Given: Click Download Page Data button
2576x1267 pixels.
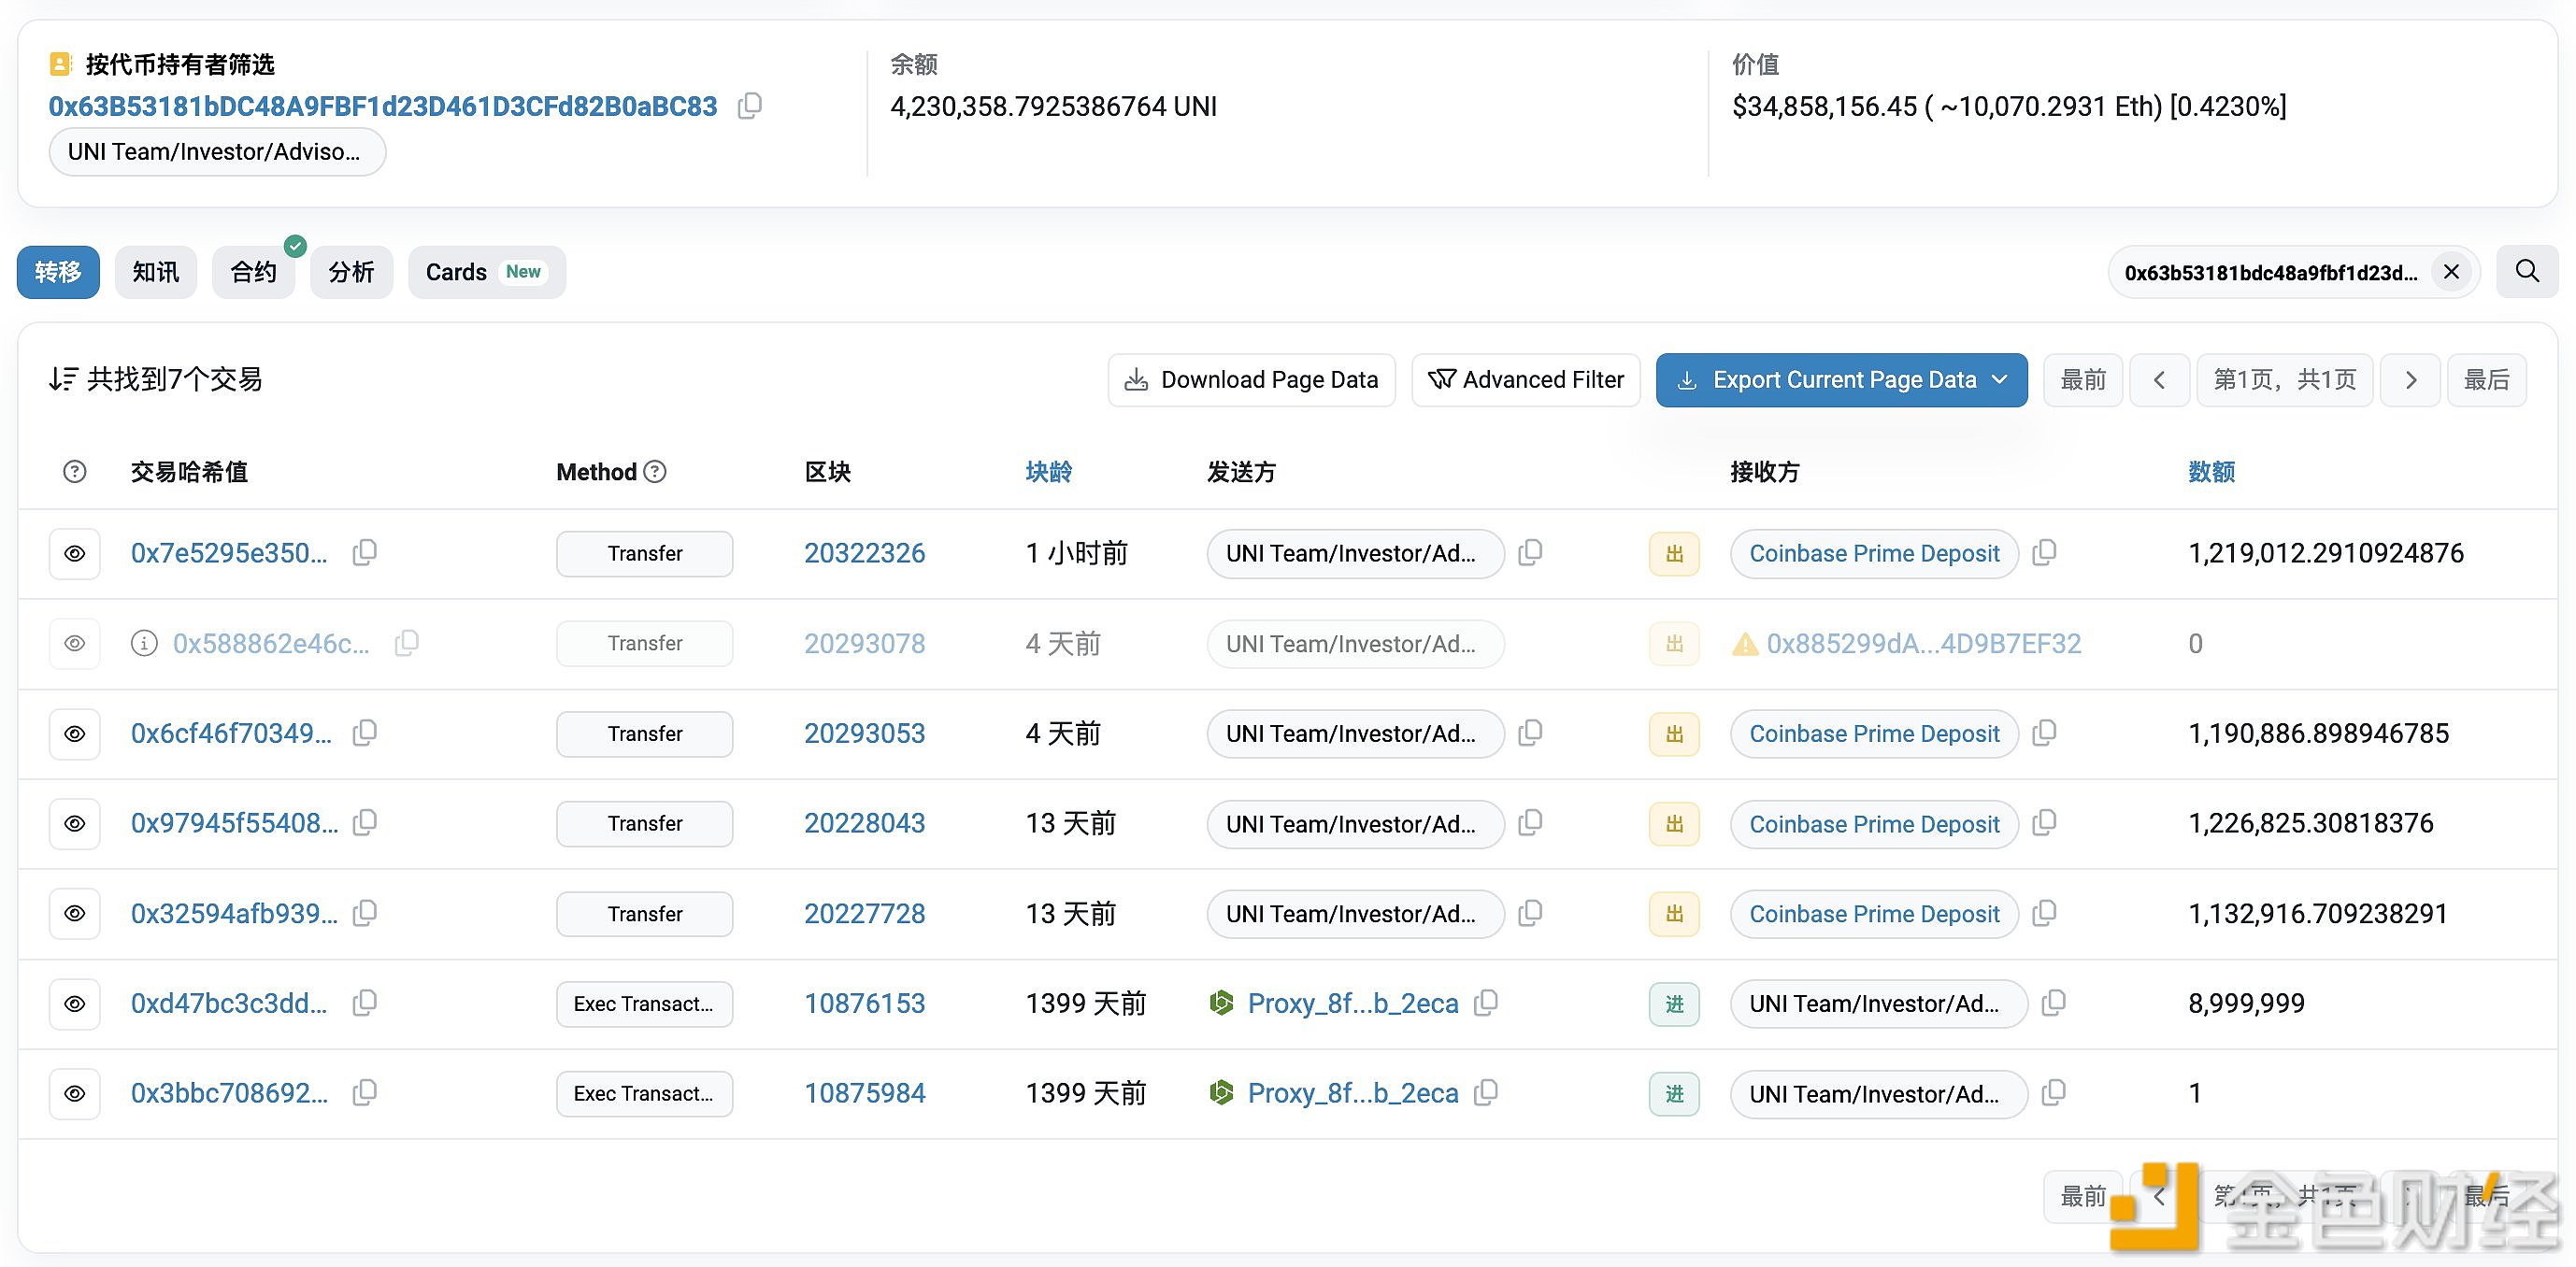Looking at the screenshot, I should [1251, 380].
